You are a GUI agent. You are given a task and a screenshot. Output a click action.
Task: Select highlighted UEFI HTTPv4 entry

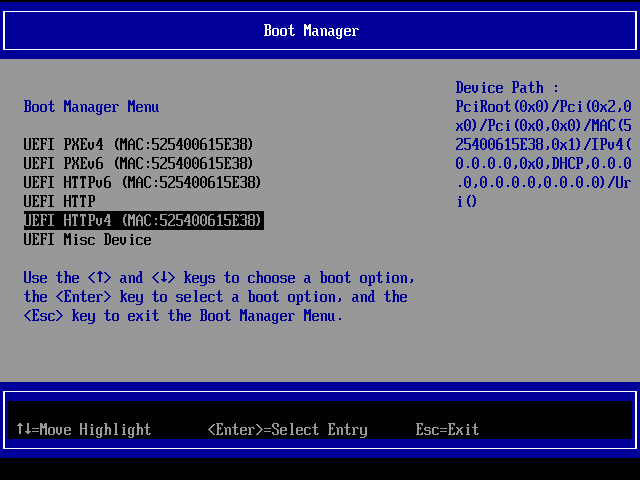coord(144,221)
